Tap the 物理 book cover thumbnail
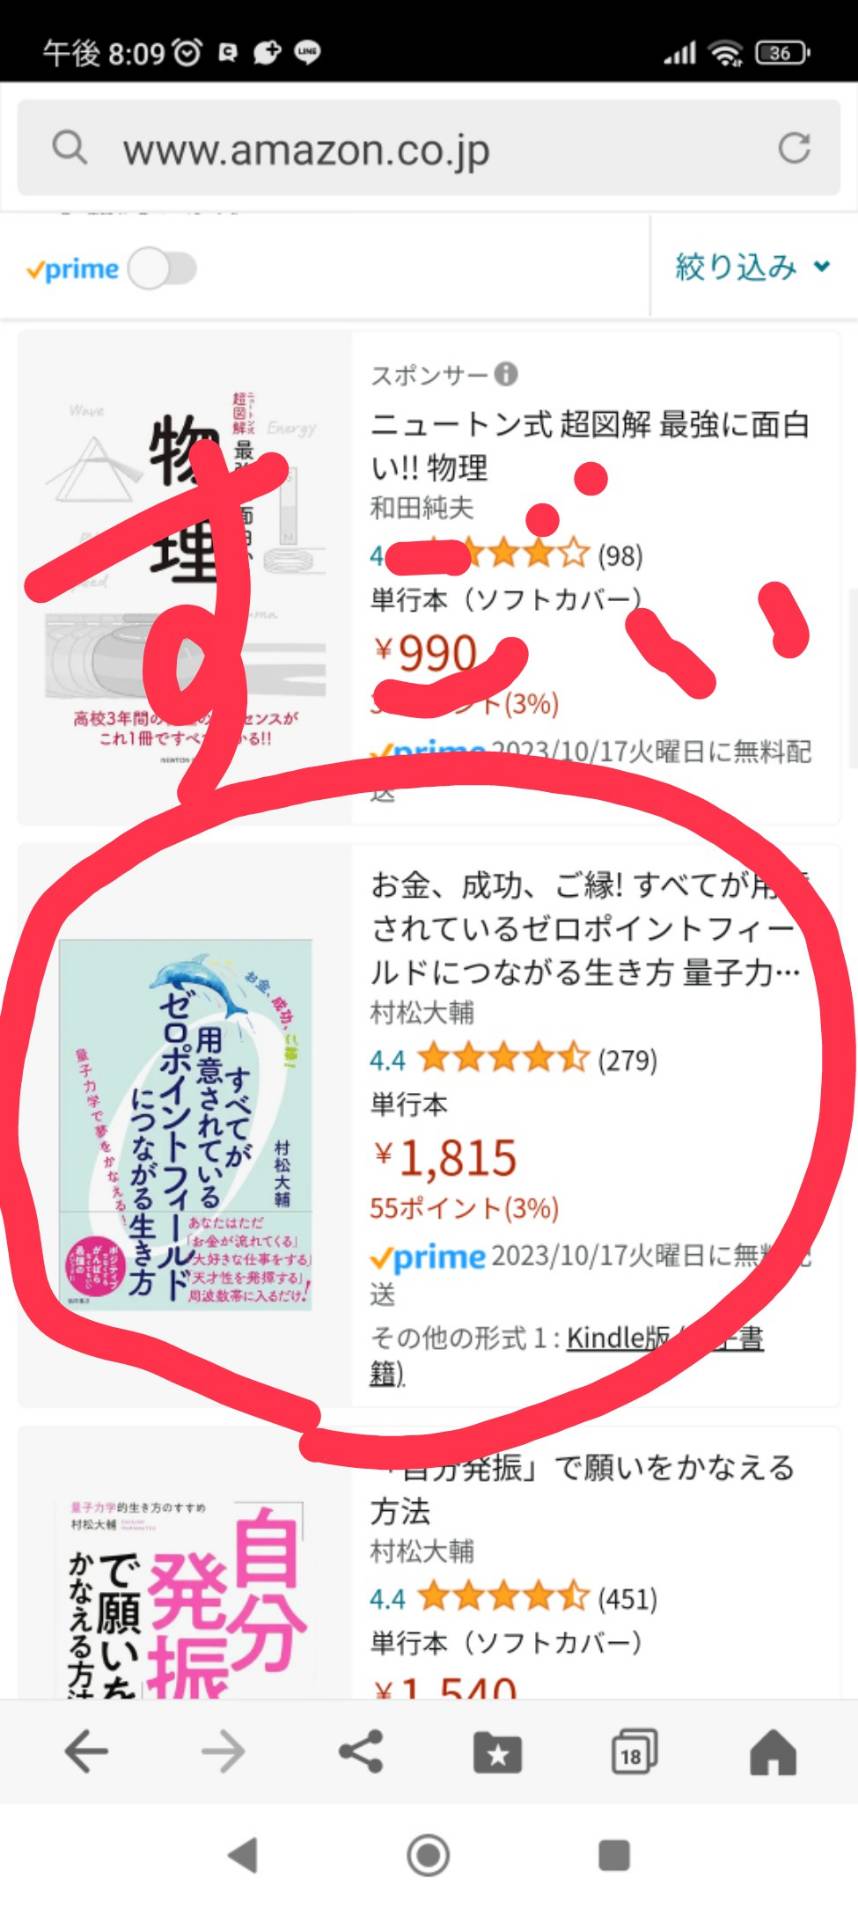The image size is (858, 1907). pyautogui.click(x=186, y=578)
